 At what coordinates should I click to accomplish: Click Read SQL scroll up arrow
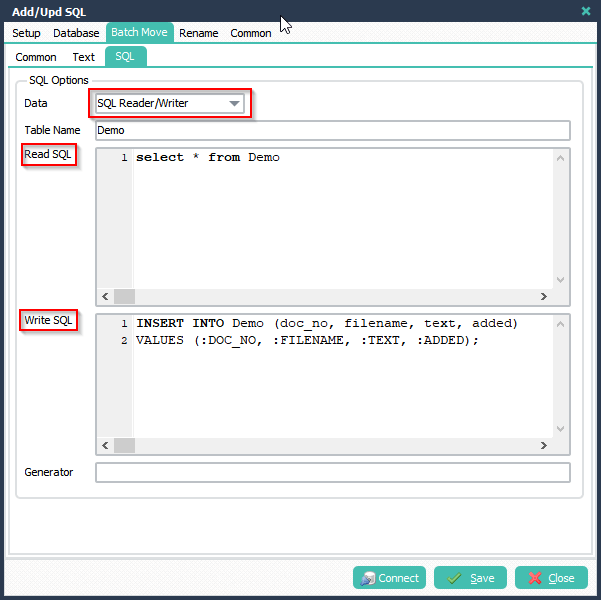click(x=560, y=158)
